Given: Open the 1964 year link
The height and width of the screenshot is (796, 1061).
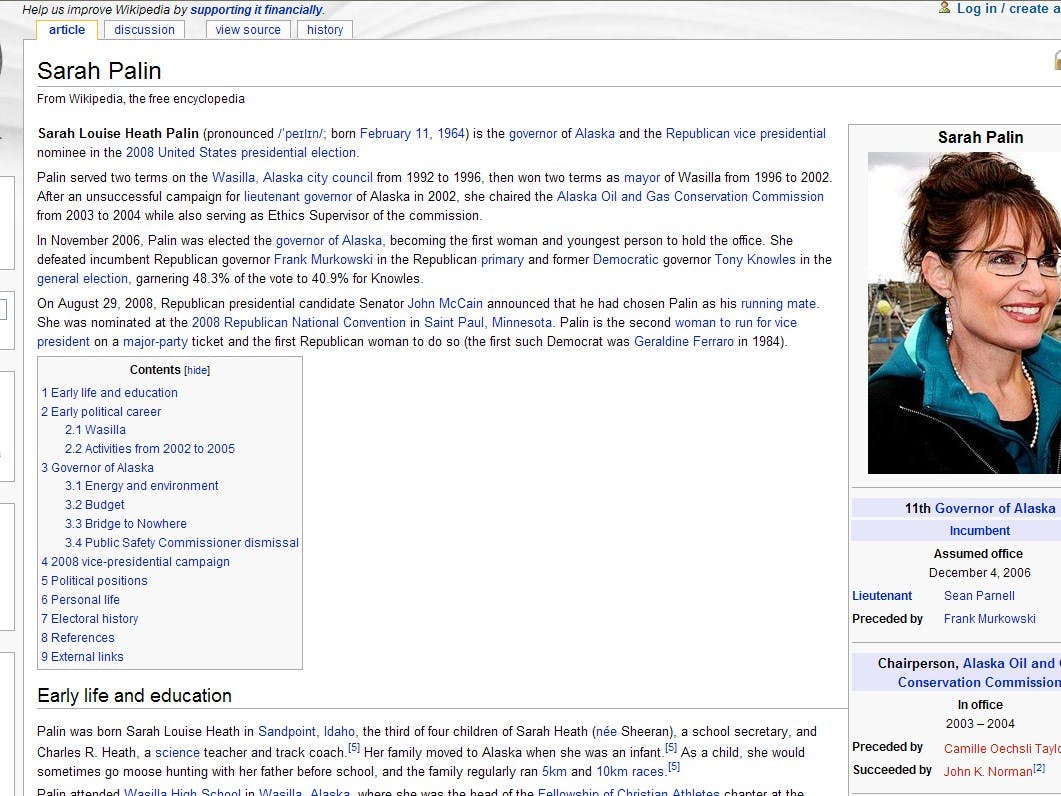Looking at the screenshot, I should [451, 133].
